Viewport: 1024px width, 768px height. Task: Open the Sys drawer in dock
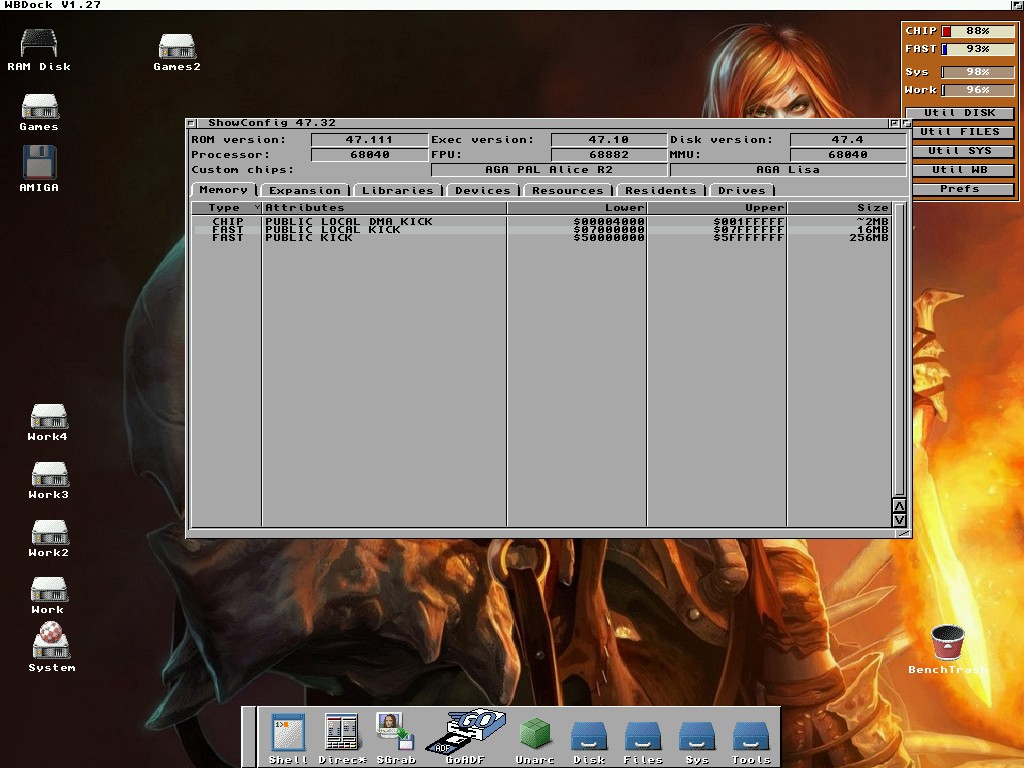697,742
